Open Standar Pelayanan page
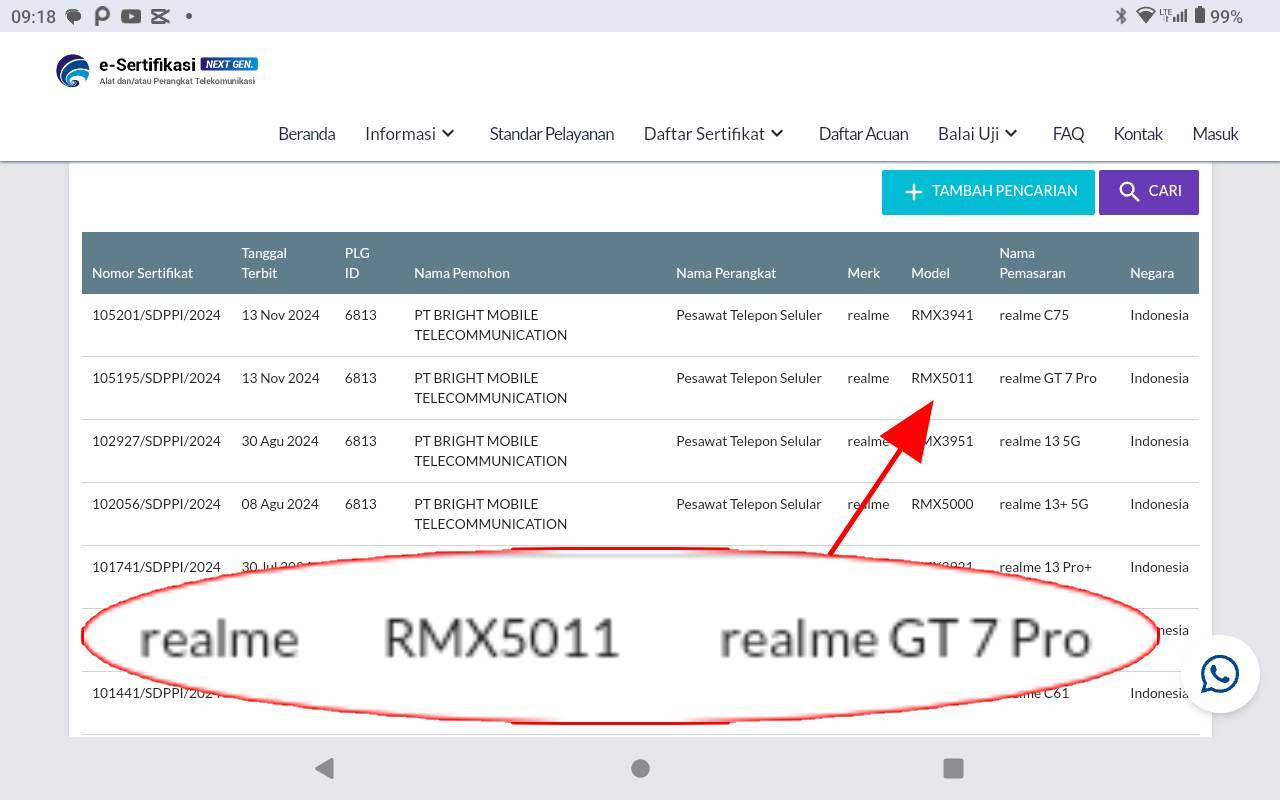The width and height of the screenshot is (1280, 800). pyautogui.click(x=551, y=133)
